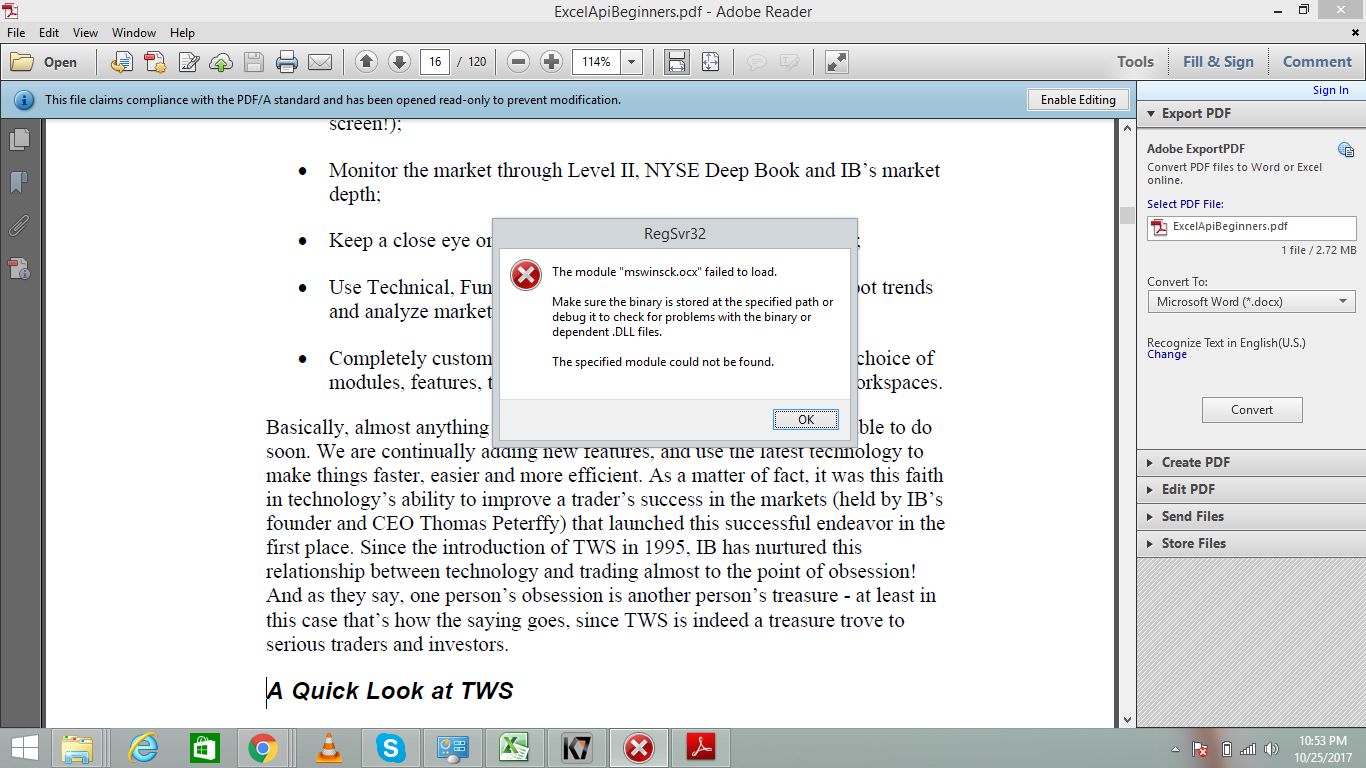
Task: Switch to the Fill & Sign tab
Action: point(1218,62)
